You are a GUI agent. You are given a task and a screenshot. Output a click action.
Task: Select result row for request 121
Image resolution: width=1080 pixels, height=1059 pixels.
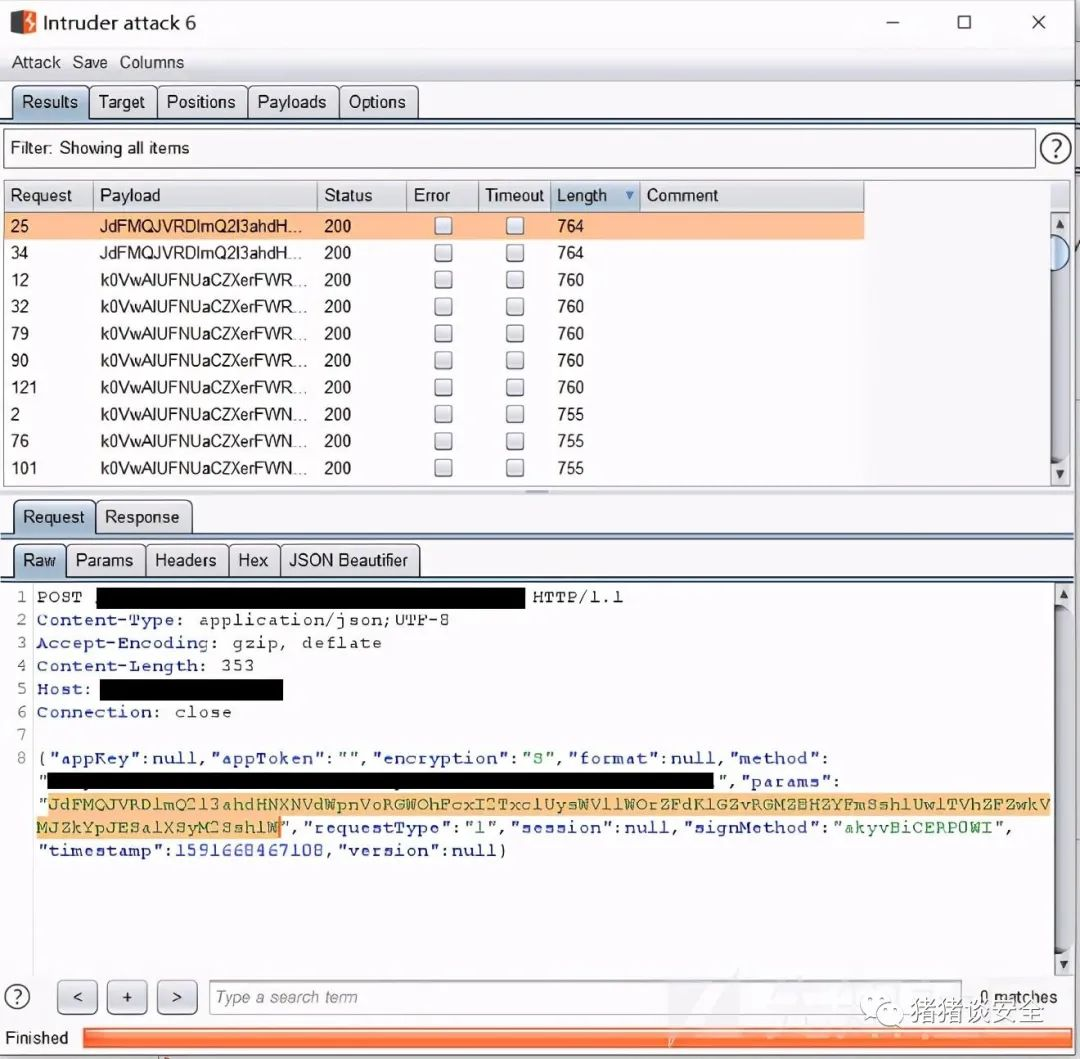tap(434, 387)
